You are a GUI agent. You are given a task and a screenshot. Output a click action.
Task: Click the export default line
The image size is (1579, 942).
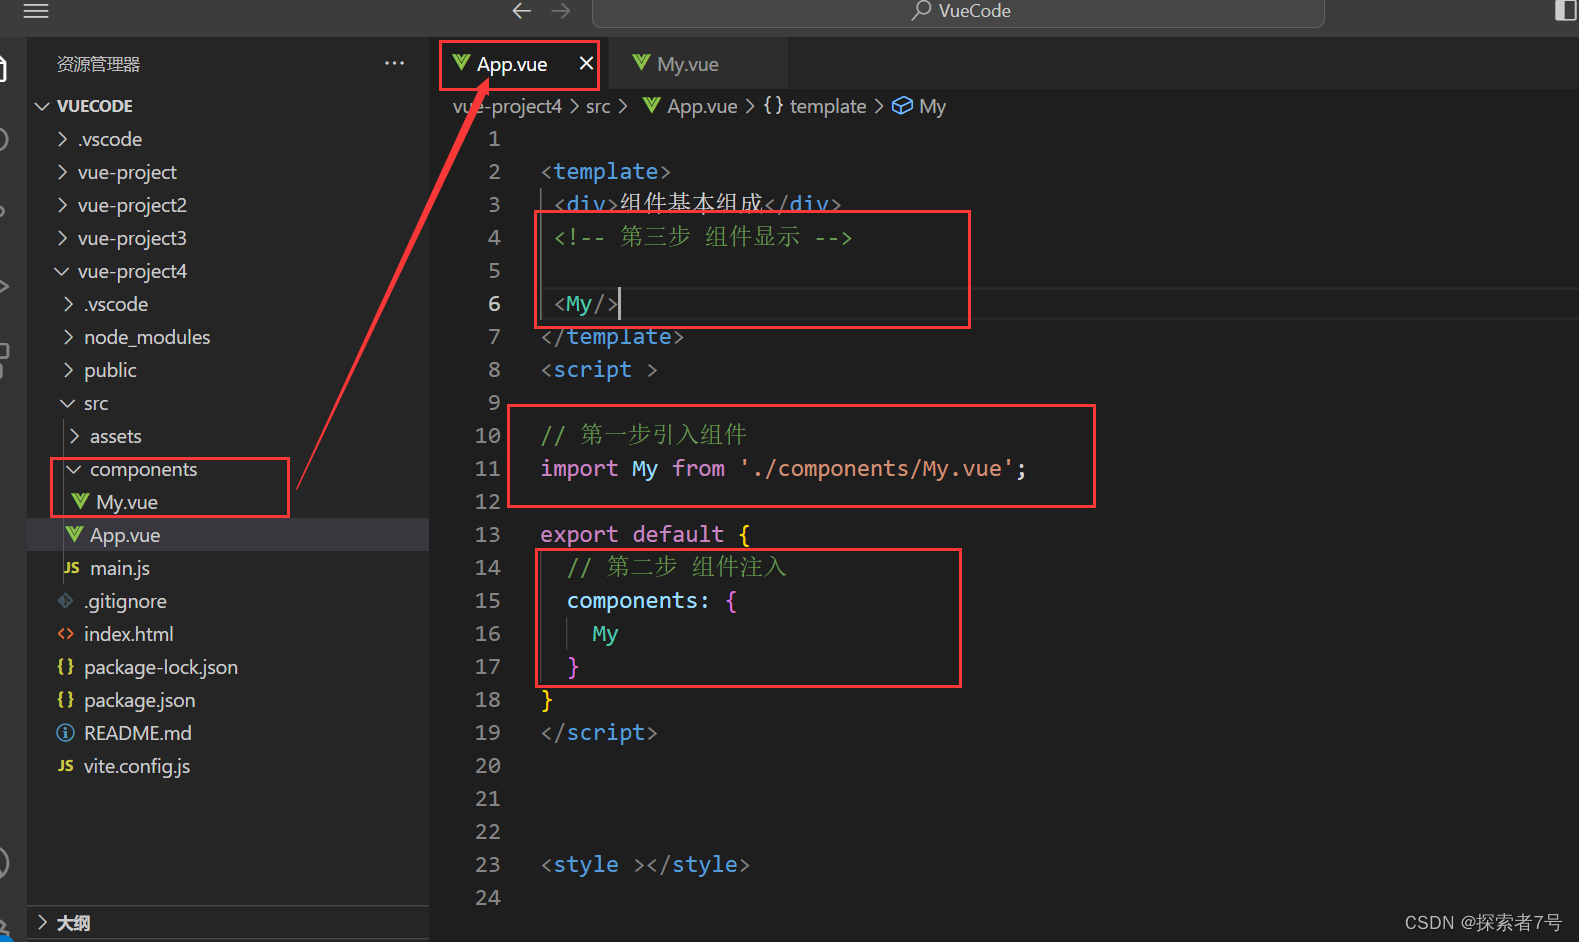click(x=645, y=534)
